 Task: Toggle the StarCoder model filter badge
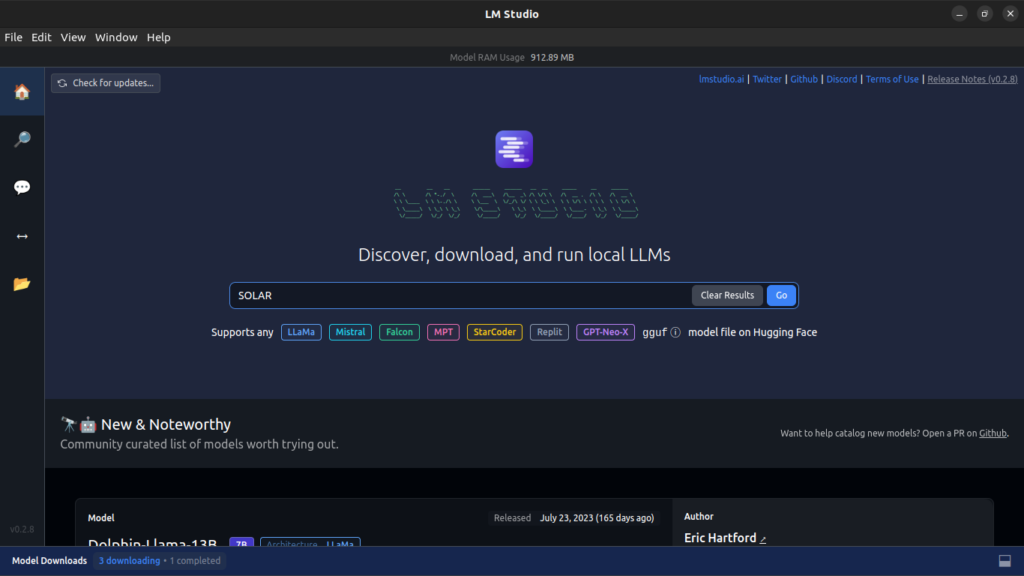pyautogui.click(x=494, y=332)
